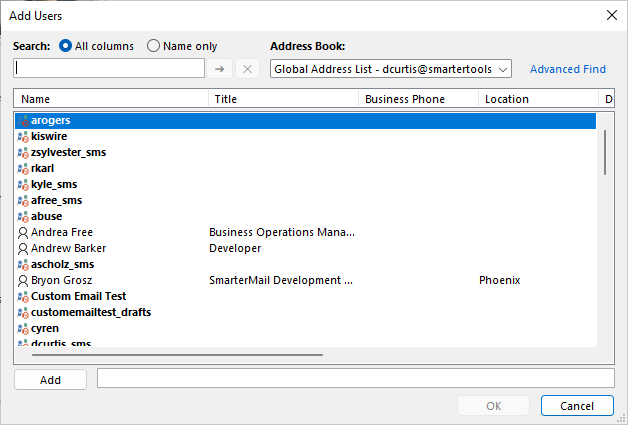Click the group icon beside Custom Email Test

(x=23, y=297)
